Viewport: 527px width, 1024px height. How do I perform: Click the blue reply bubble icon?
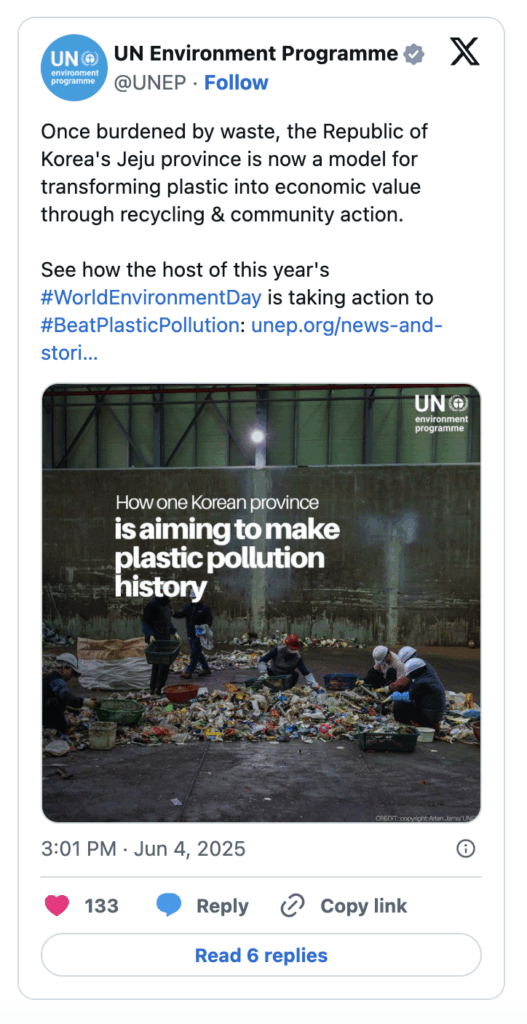[x=169, y=906]
